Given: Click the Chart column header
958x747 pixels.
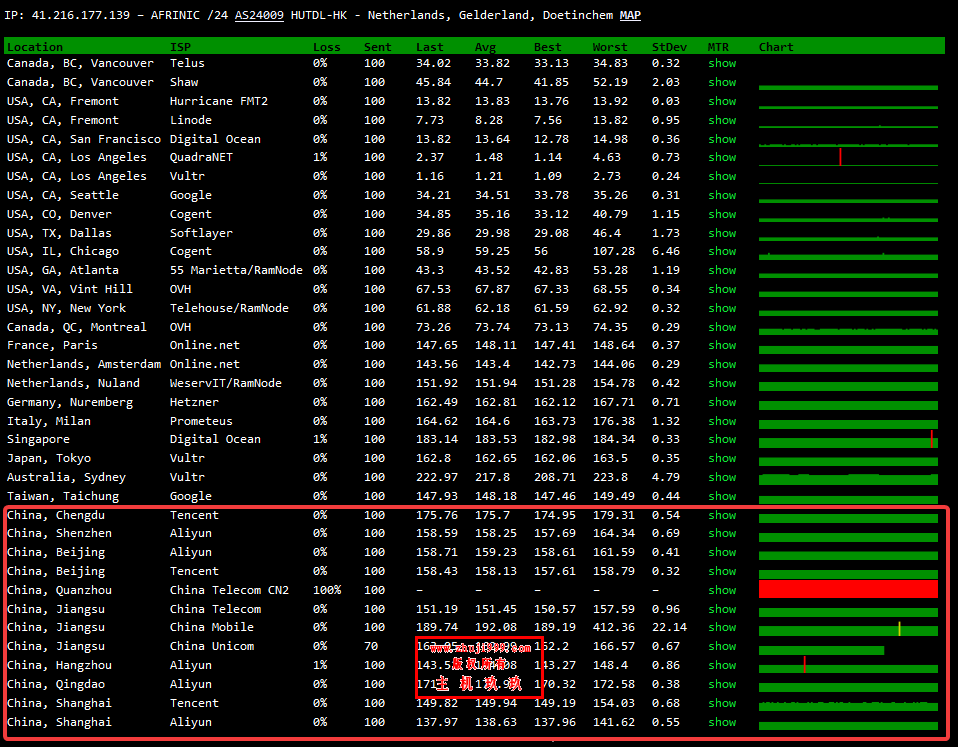Looking at the screenshot, I should 776,47.
